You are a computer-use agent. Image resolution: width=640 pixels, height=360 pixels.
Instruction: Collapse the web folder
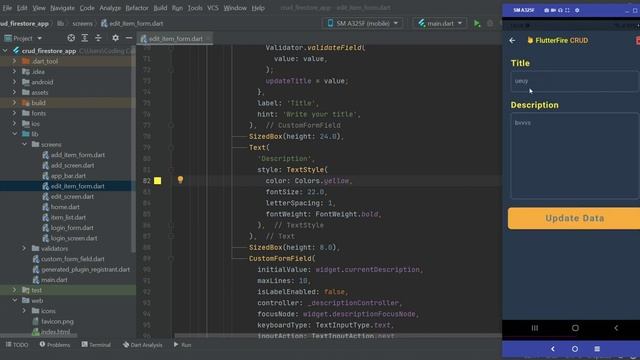coord(15,300)
